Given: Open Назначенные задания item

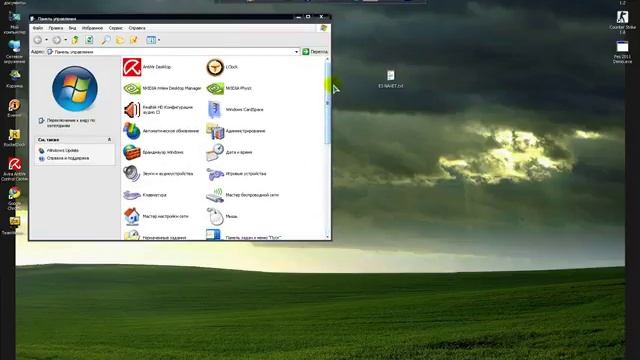Looking at the screenshot, I should pos(154,236).
